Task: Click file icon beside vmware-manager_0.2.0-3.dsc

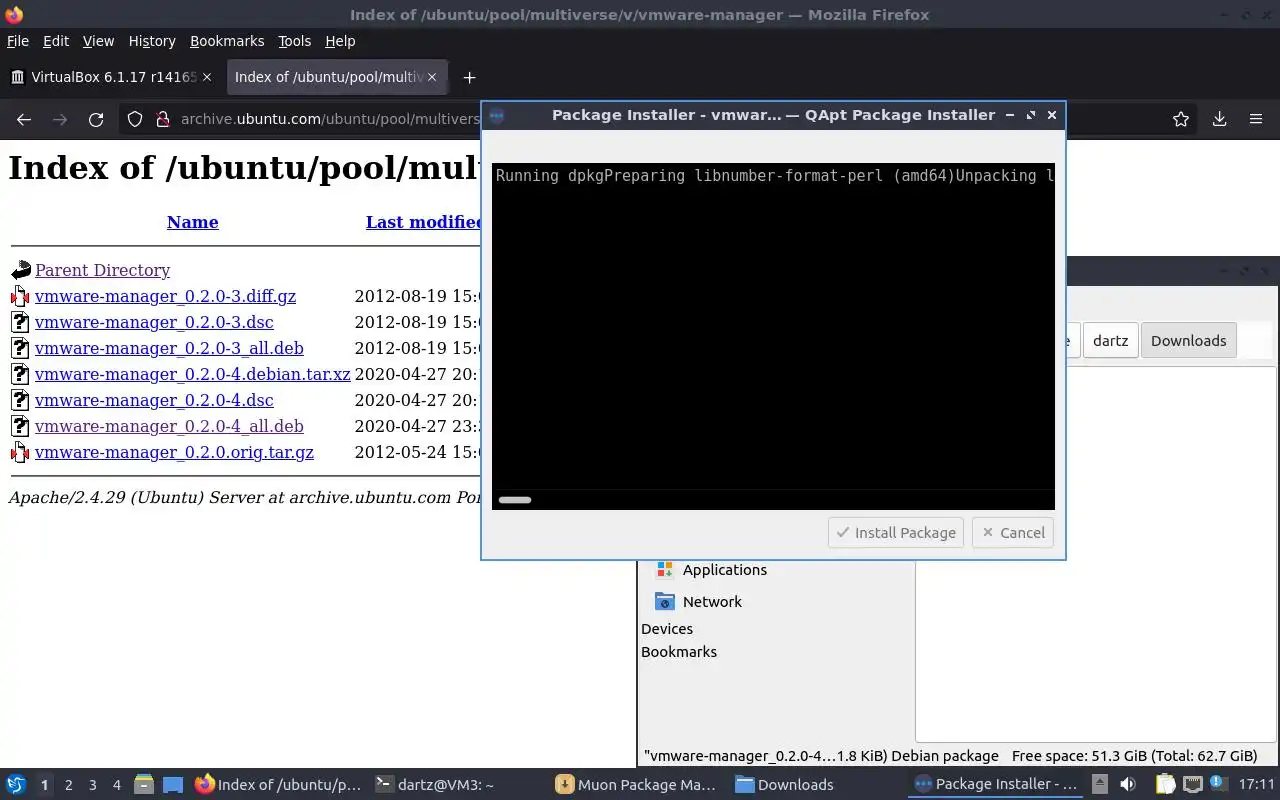Action: point(20,322)
